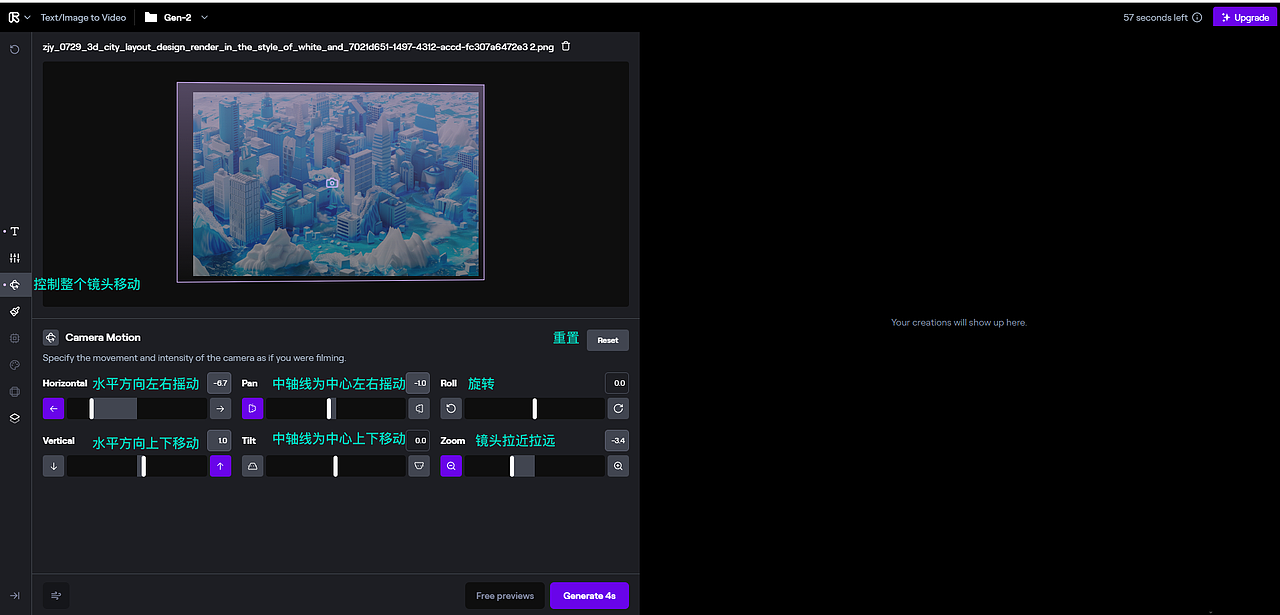Adjust the Roll slider track

535,408
